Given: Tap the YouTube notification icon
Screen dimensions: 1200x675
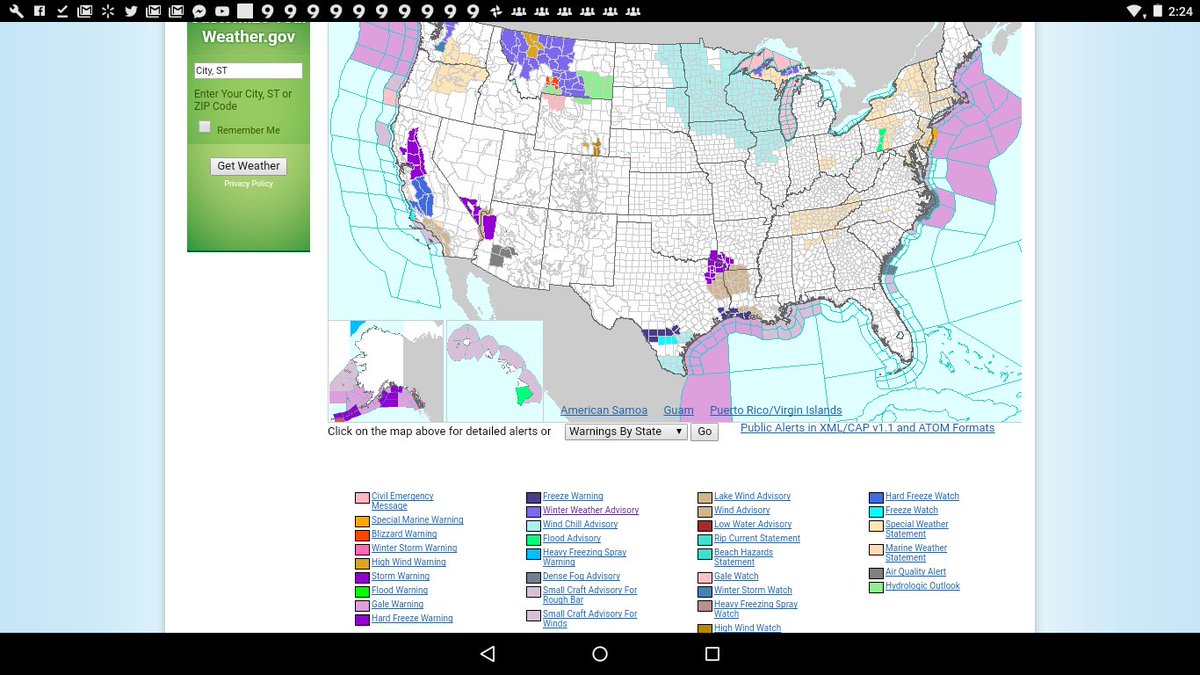Looking at the screenshot, I should (222, 11).
